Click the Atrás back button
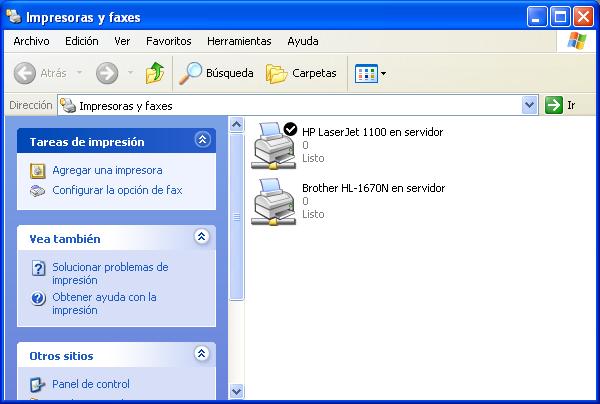The width and height of the screenshot is (600, 404). pyautogui.click(x=42, y=73)
